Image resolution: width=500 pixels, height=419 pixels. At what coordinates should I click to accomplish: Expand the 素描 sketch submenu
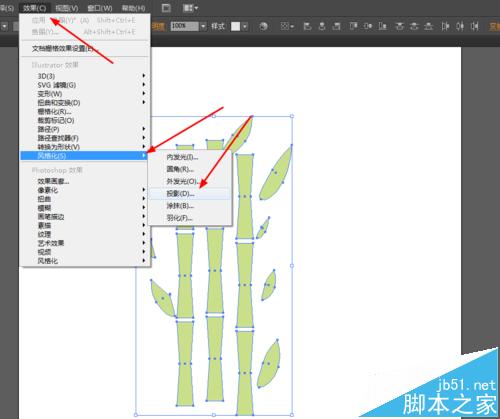[85, 226]
